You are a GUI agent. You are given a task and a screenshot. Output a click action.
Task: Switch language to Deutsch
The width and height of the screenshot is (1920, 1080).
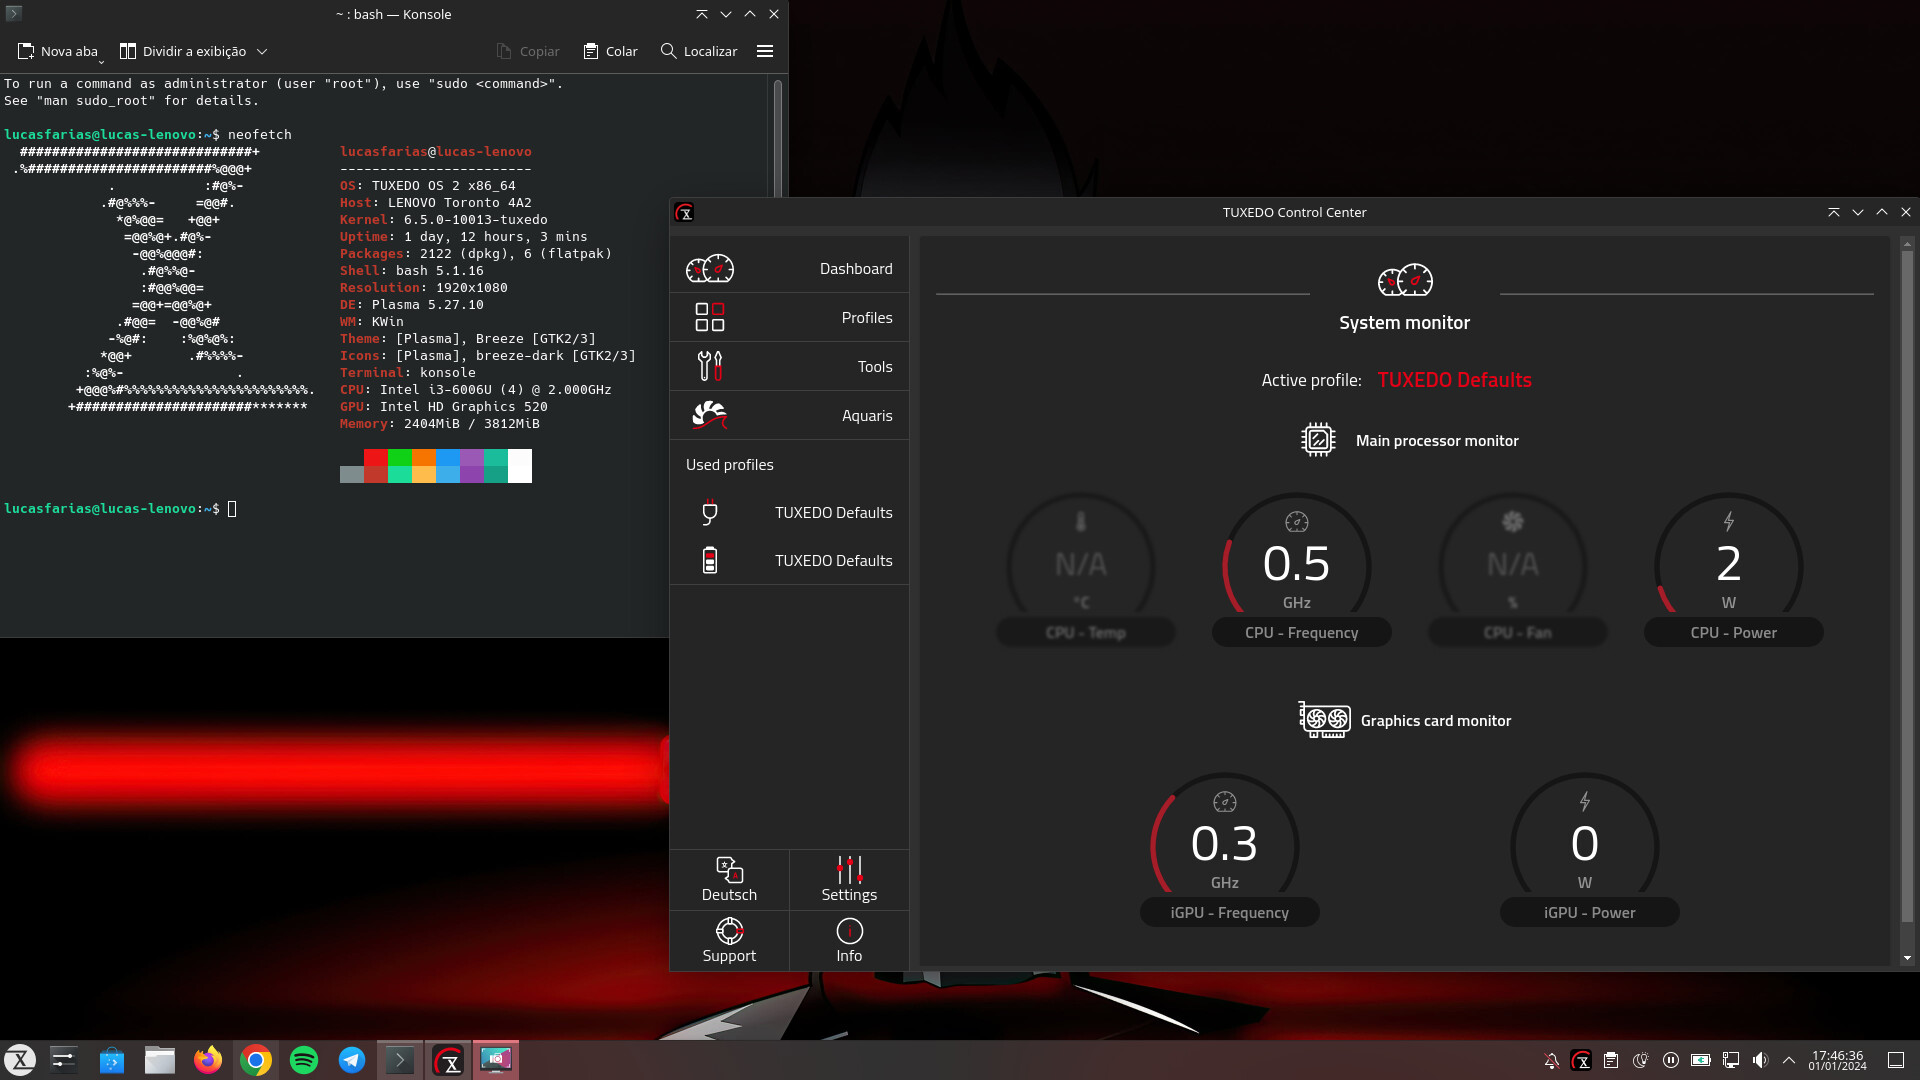[729, 880]
